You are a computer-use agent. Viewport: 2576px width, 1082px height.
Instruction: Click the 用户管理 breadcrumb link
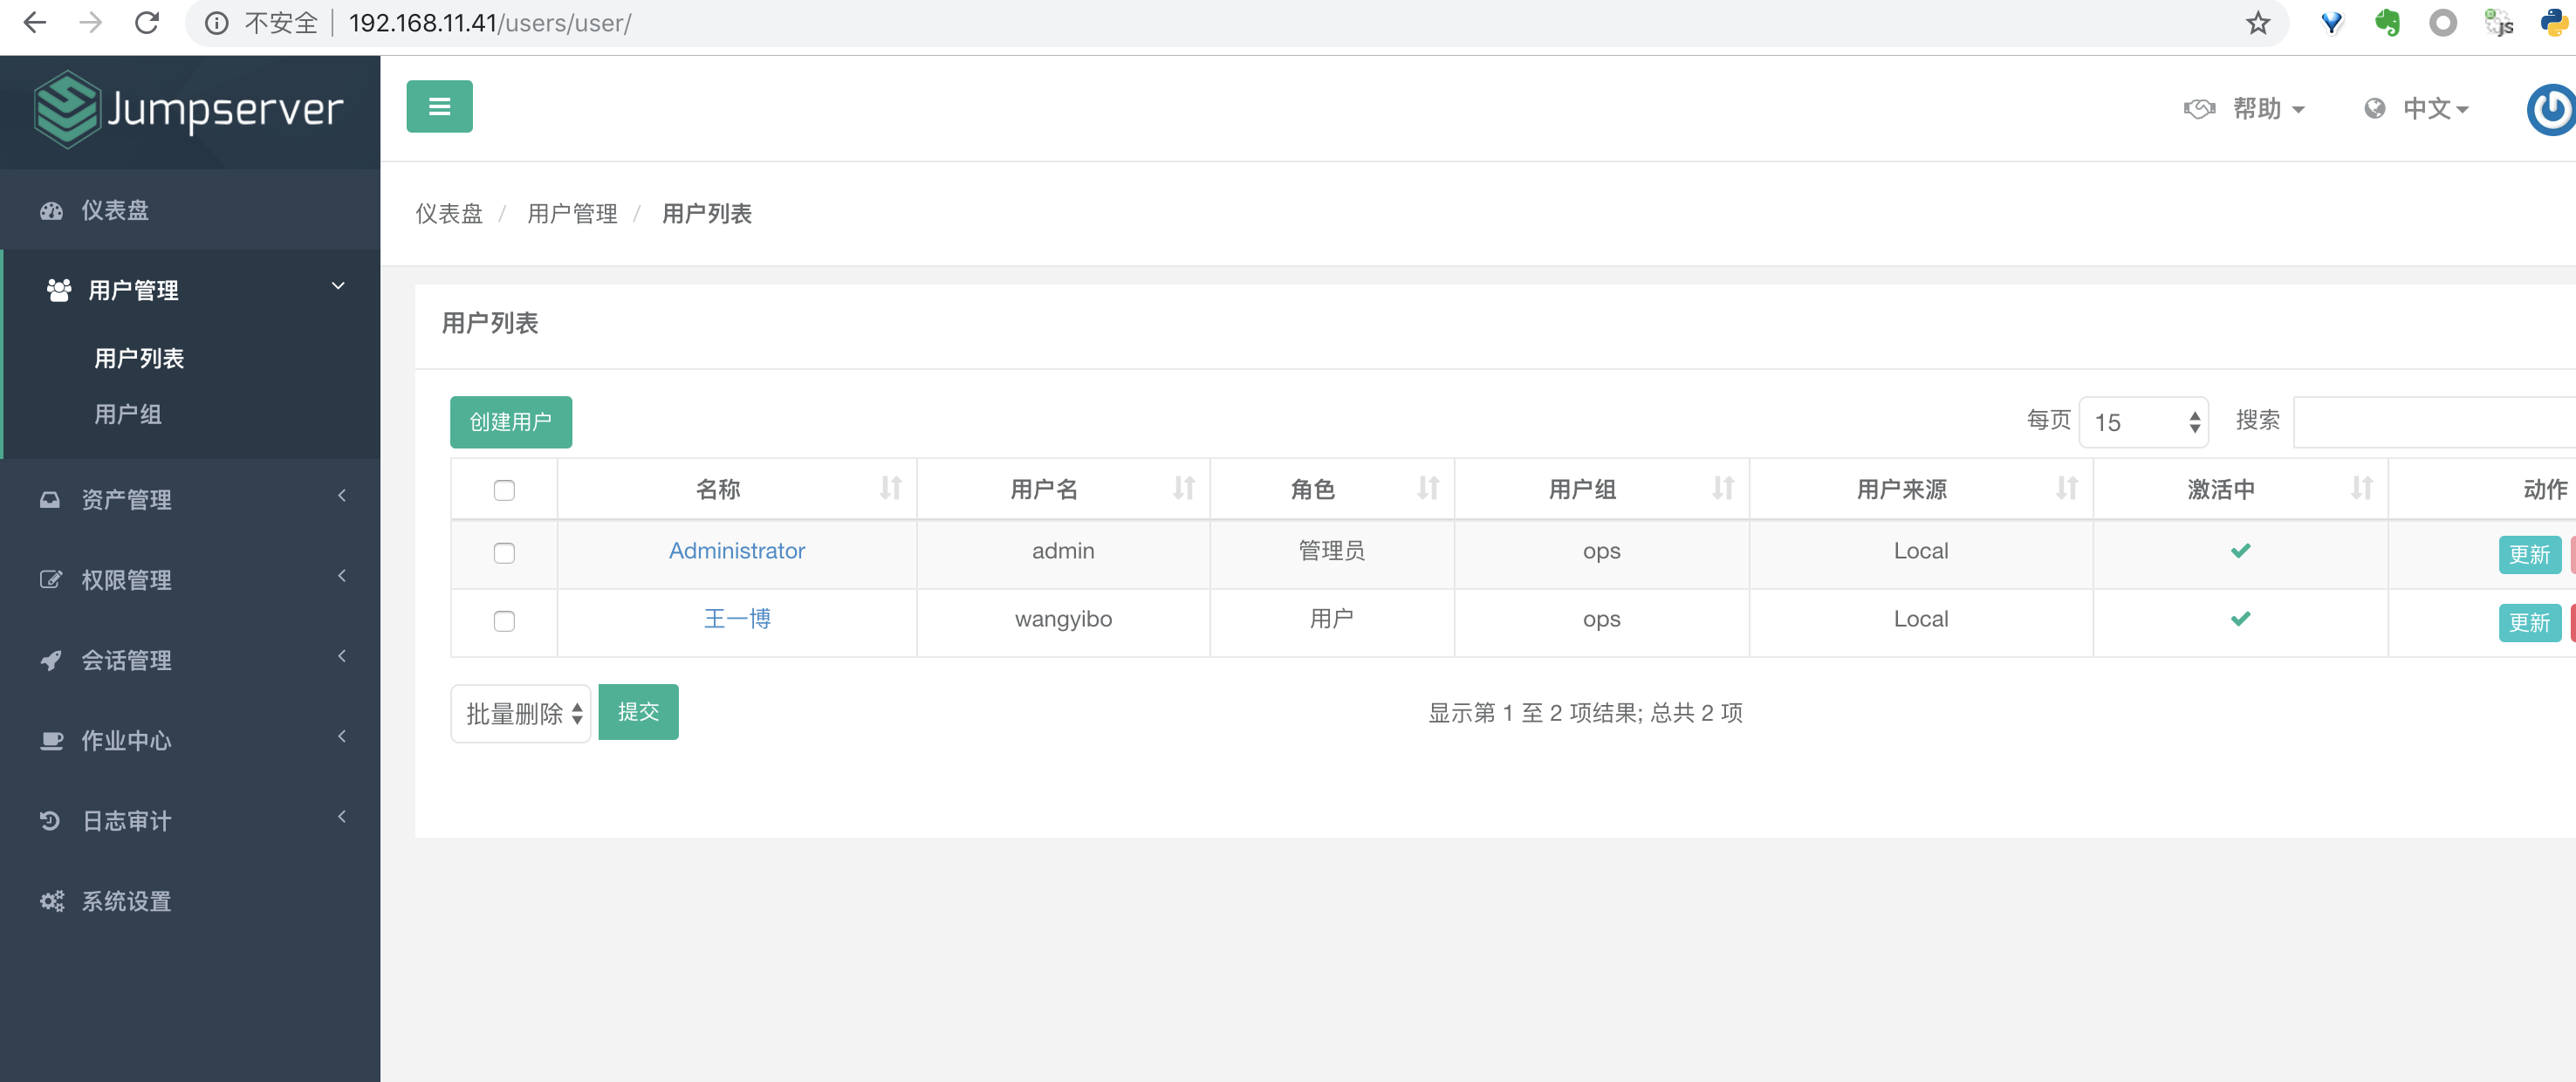tap(572, 213)
